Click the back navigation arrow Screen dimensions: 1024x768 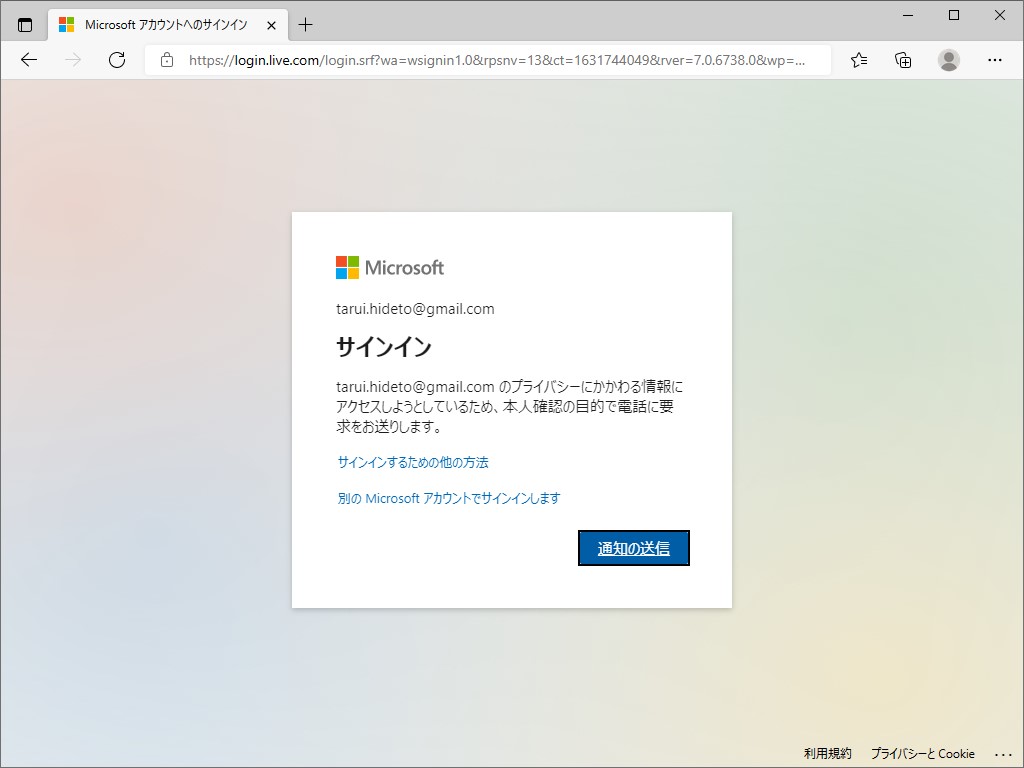tap(28, 60)
